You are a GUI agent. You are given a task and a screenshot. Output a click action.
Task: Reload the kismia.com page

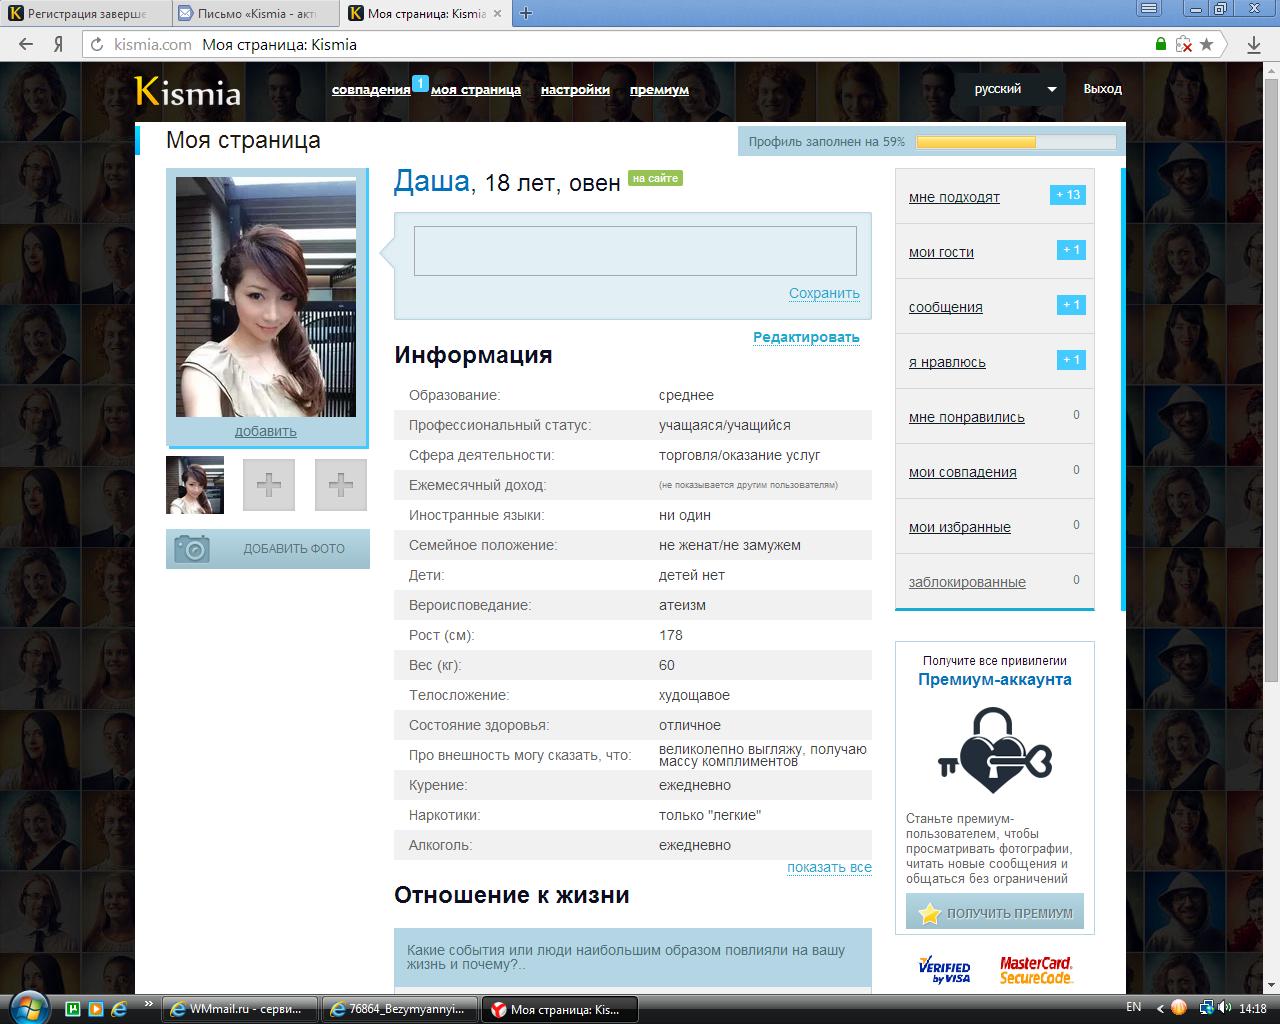pyautogui.click(x=97, y=44)
